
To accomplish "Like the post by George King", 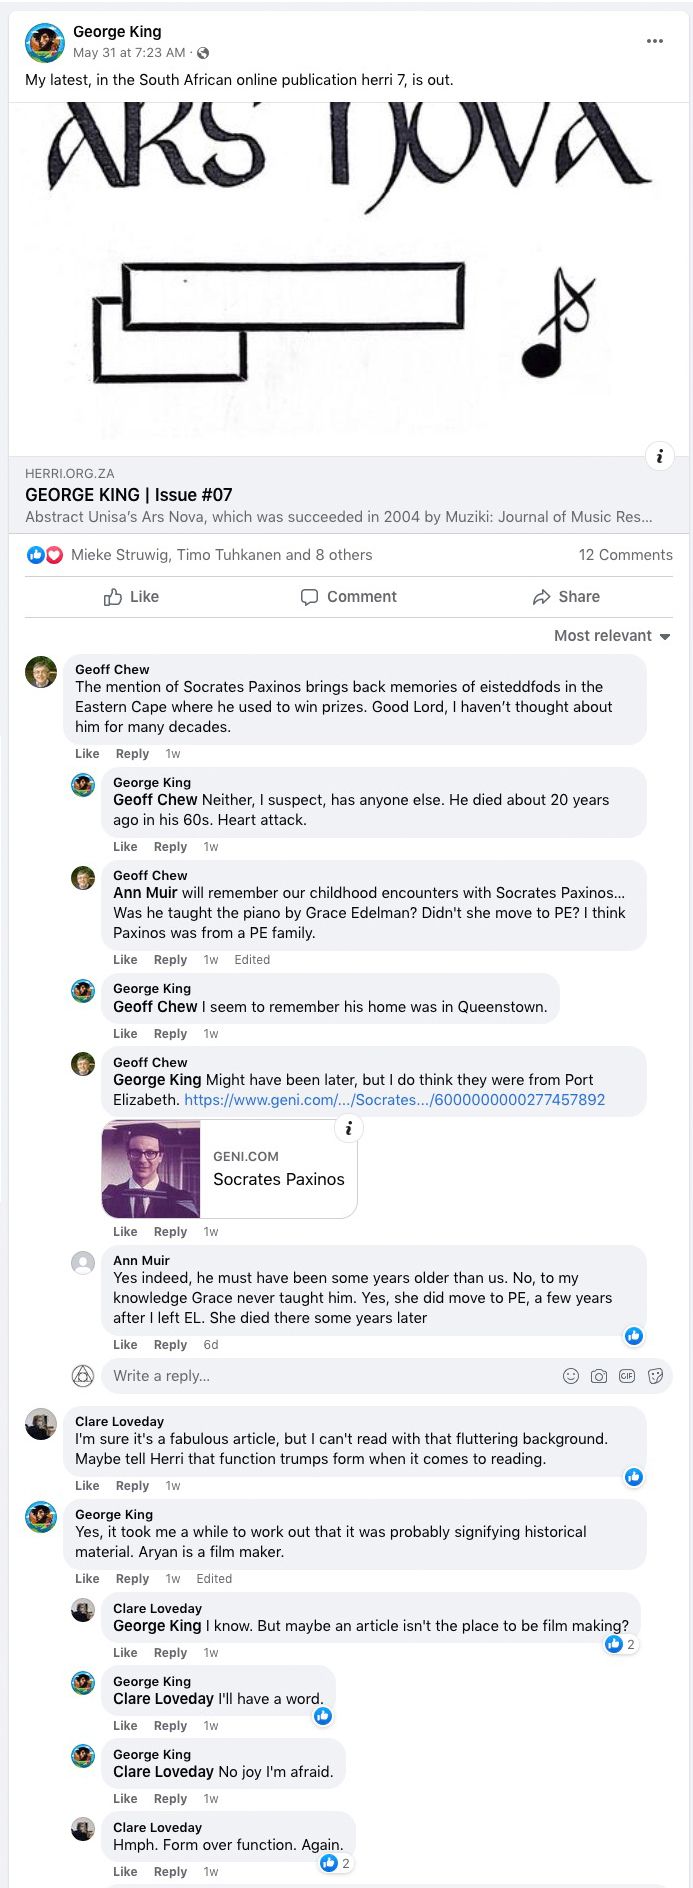I will click(131, 597).
